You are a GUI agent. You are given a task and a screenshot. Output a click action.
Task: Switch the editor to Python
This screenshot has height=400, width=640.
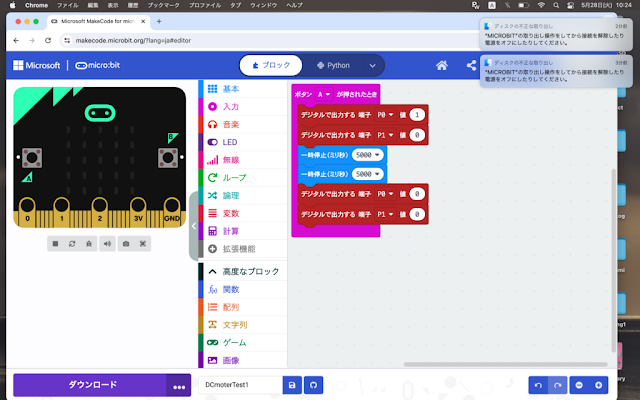coord(334,65)
